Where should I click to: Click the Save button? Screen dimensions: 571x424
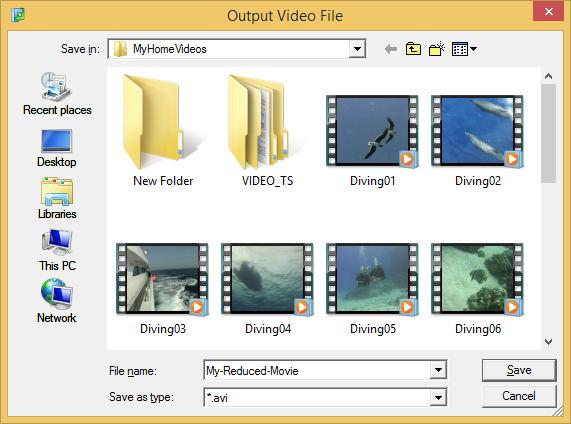tap(519, 370)
